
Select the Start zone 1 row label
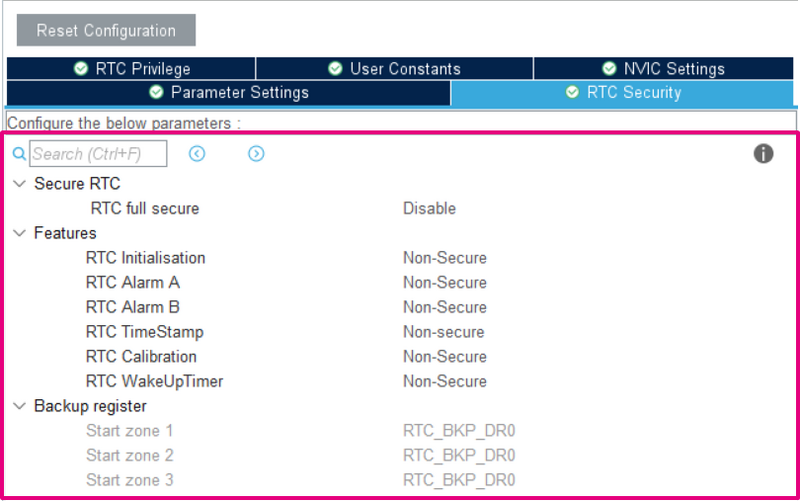point(130,431)
